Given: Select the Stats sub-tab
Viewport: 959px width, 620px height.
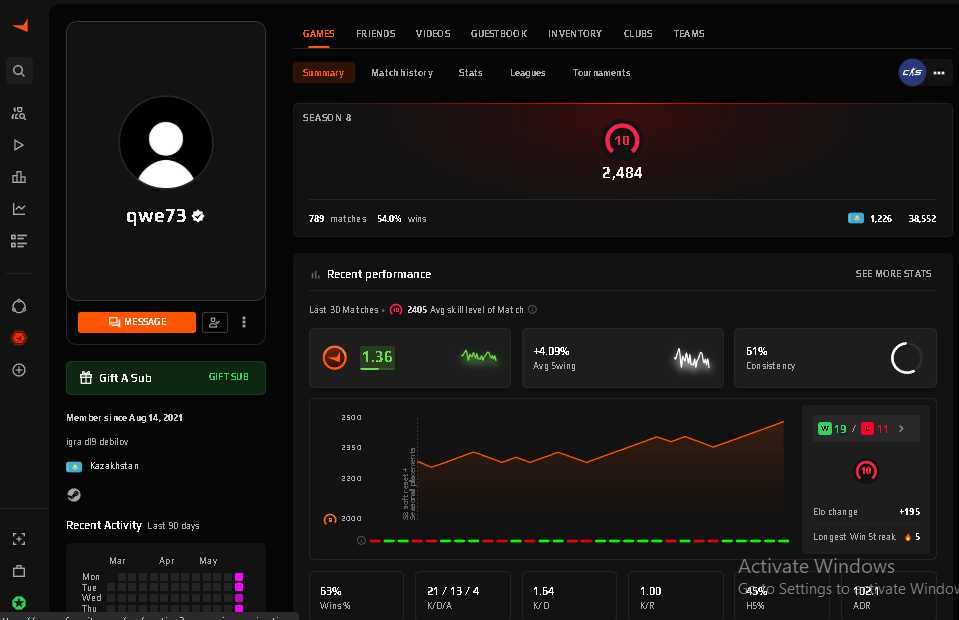Looking at the screenshot, I should [470, 73].
